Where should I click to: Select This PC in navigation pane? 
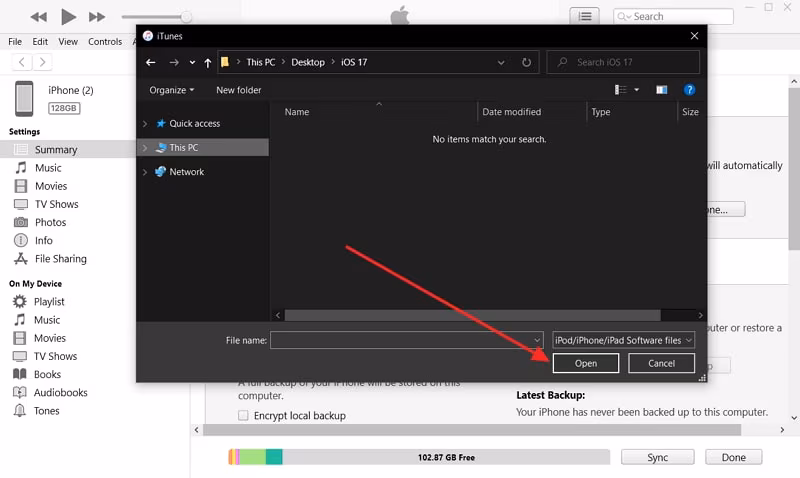pyautogui.click(x=183, y=147)
